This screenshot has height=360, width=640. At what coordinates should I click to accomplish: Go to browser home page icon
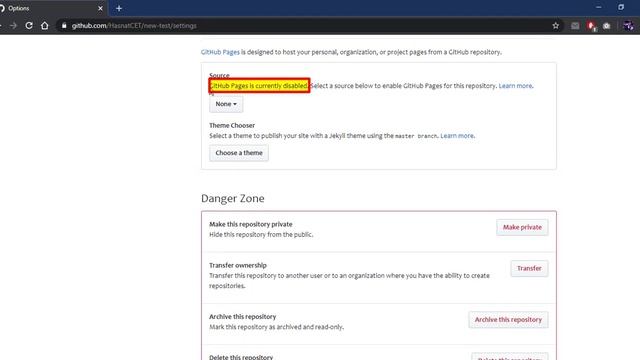(44, 26)
